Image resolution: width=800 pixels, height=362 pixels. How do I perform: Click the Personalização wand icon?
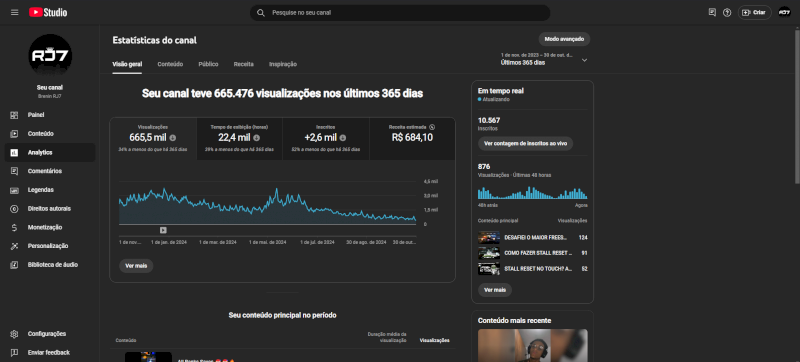pyautogui.click(x=14, y=246)
